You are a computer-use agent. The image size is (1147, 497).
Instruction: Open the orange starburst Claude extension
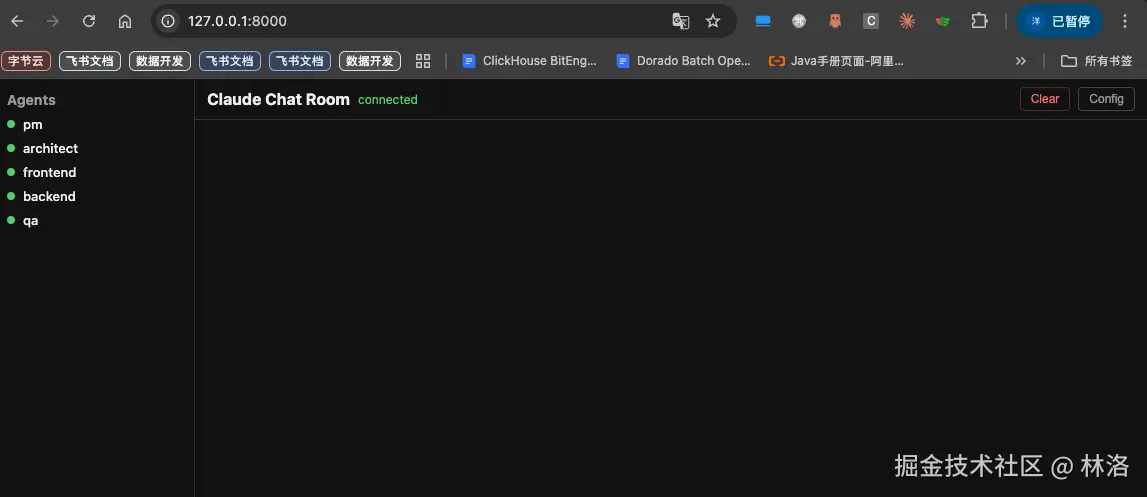[907, 21]
